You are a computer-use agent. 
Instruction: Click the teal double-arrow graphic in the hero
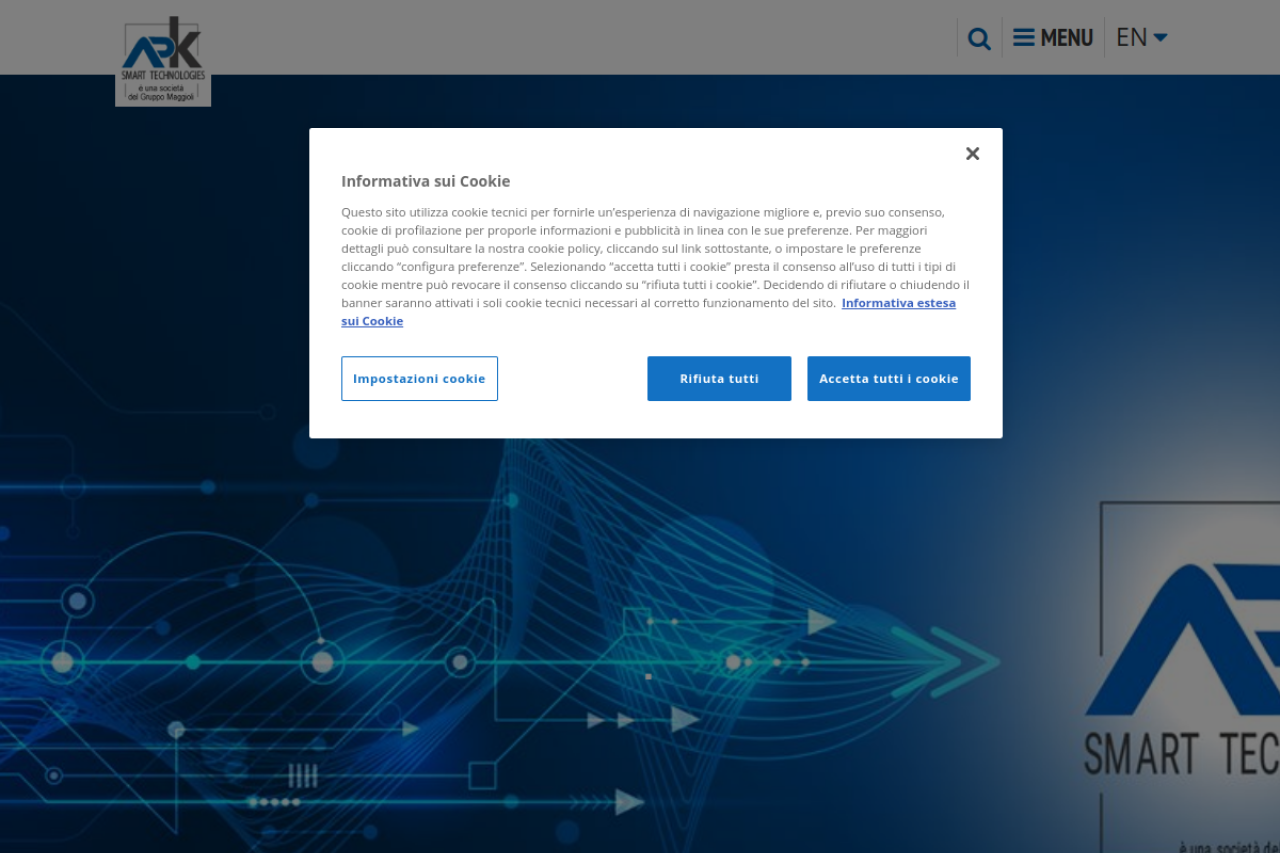click(x=945, y=661)
